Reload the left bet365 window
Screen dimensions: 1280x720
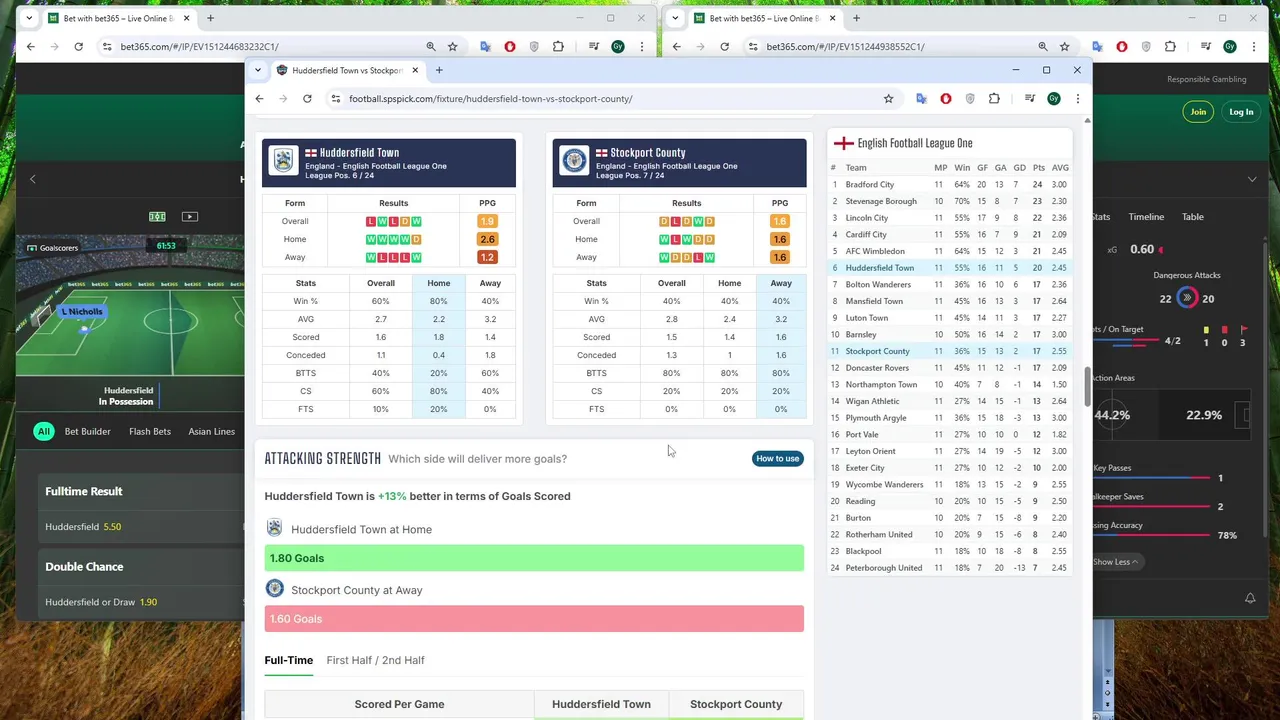[78, 46]
